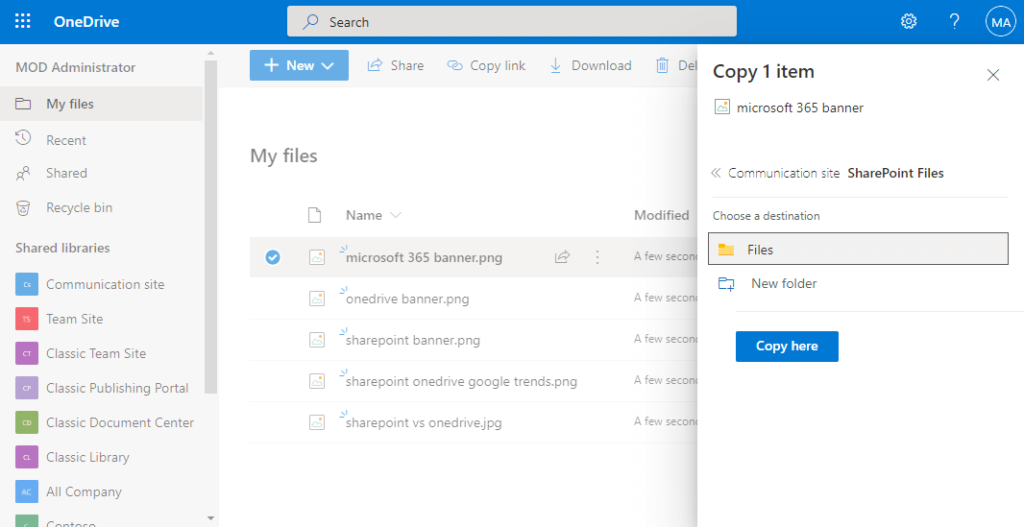Click the Modified column header
Viewport: 1024px width, 527px height.
tap(662, 215)
